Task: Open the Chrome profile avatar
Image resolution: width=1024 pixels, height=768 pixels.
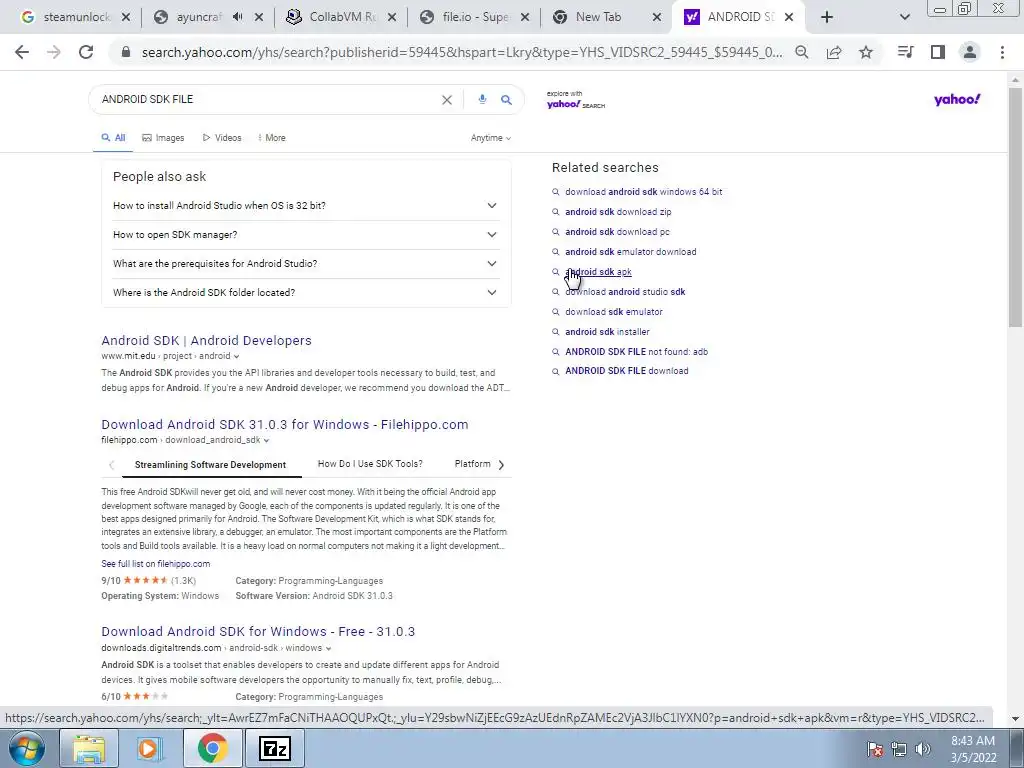Action: tap(970, 52)
